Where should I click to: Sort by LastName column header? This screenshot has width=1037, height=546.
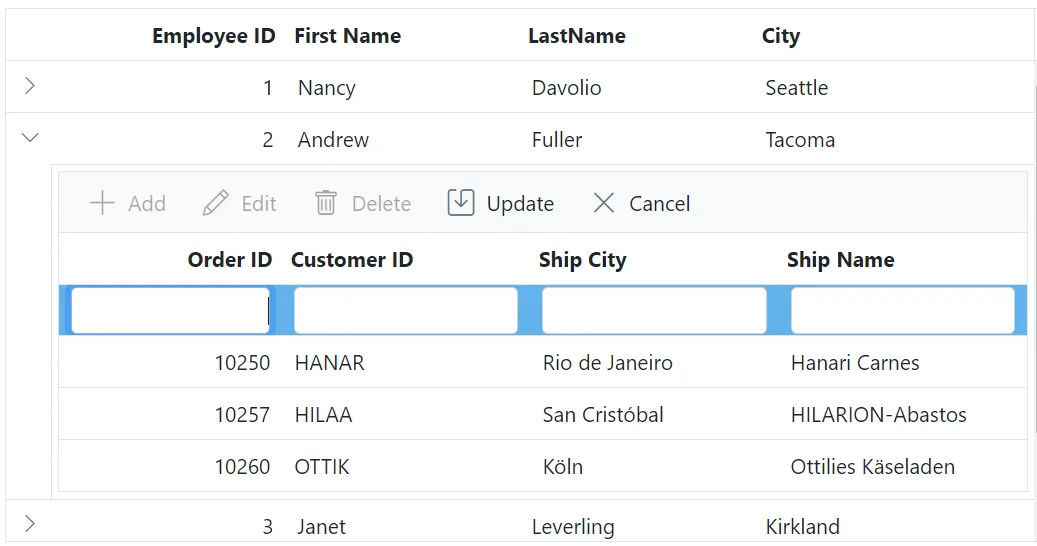(577, 36)
